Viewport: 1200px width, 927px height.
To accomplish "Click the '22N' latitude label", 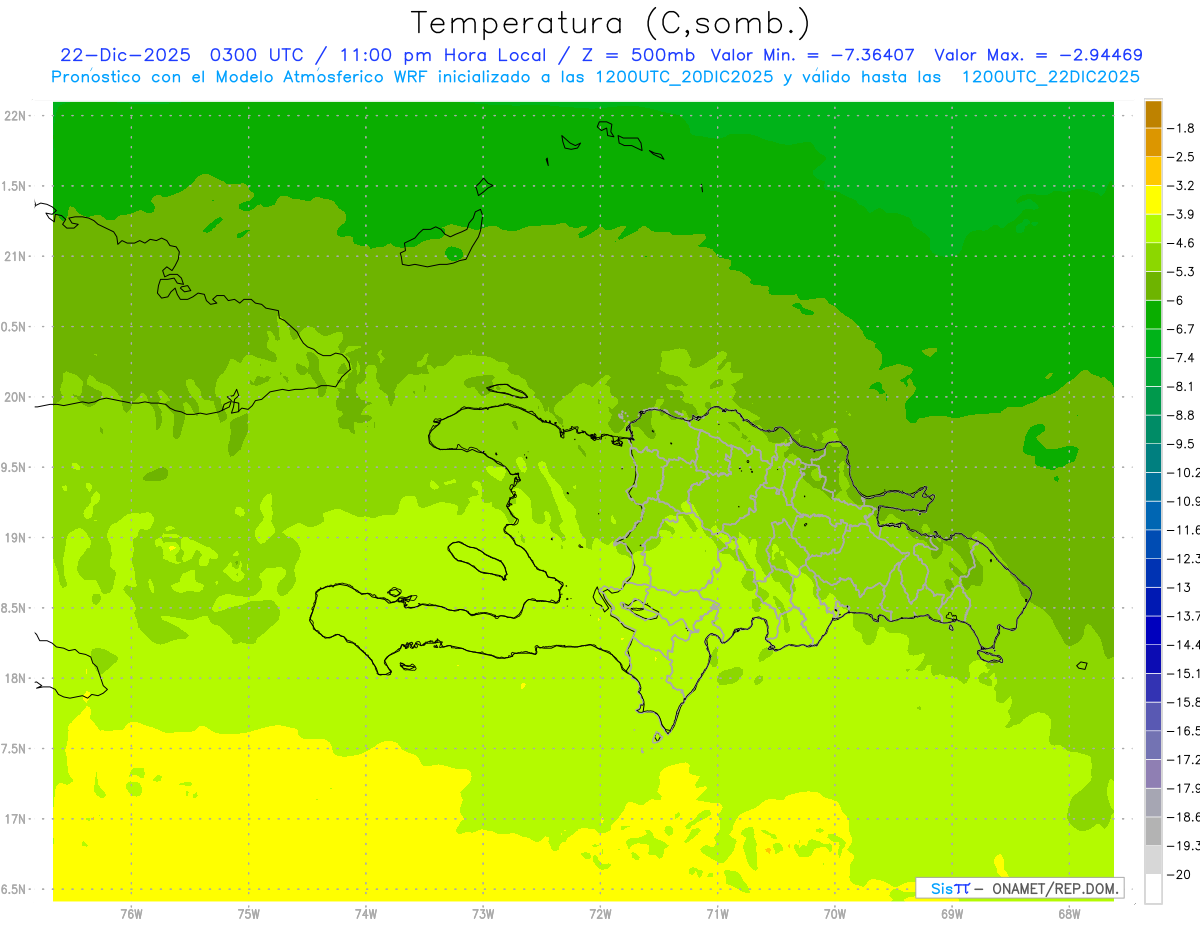I will tap(16, 116).
